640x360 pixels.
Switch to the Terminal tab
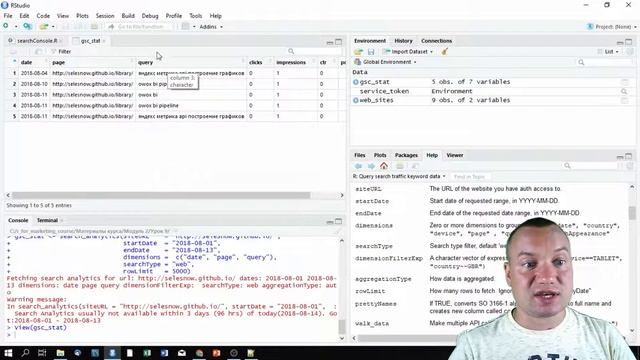coord(47,220)
